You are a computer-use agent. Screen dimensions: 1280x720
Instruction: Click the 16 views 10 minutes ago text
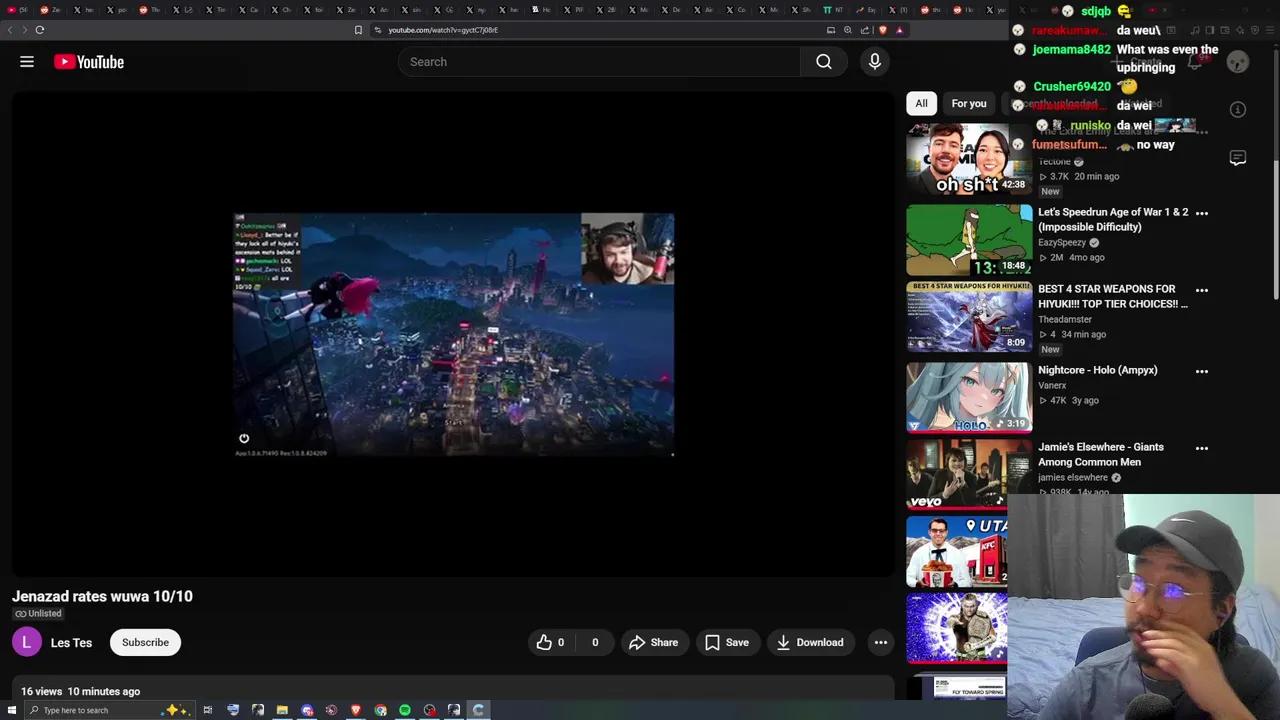coord(80,691)
